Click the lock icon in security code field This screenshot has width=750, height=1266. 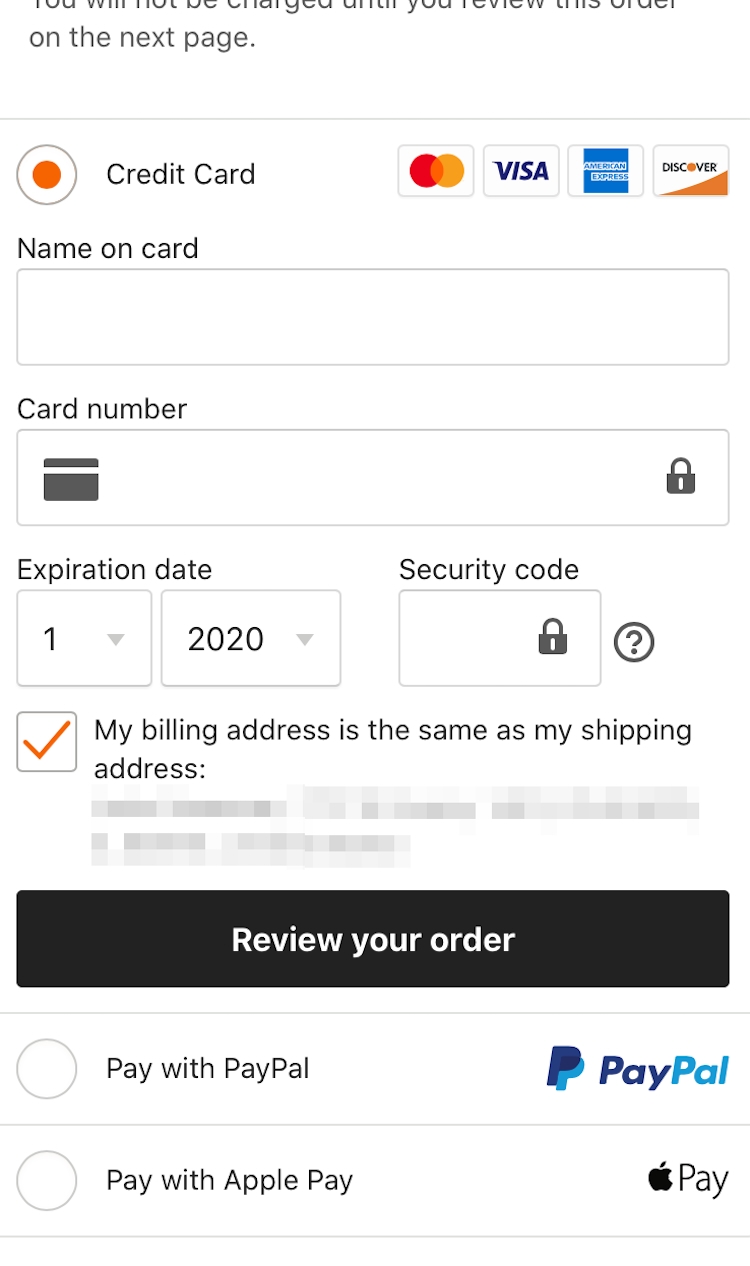(x=553, y=637)
